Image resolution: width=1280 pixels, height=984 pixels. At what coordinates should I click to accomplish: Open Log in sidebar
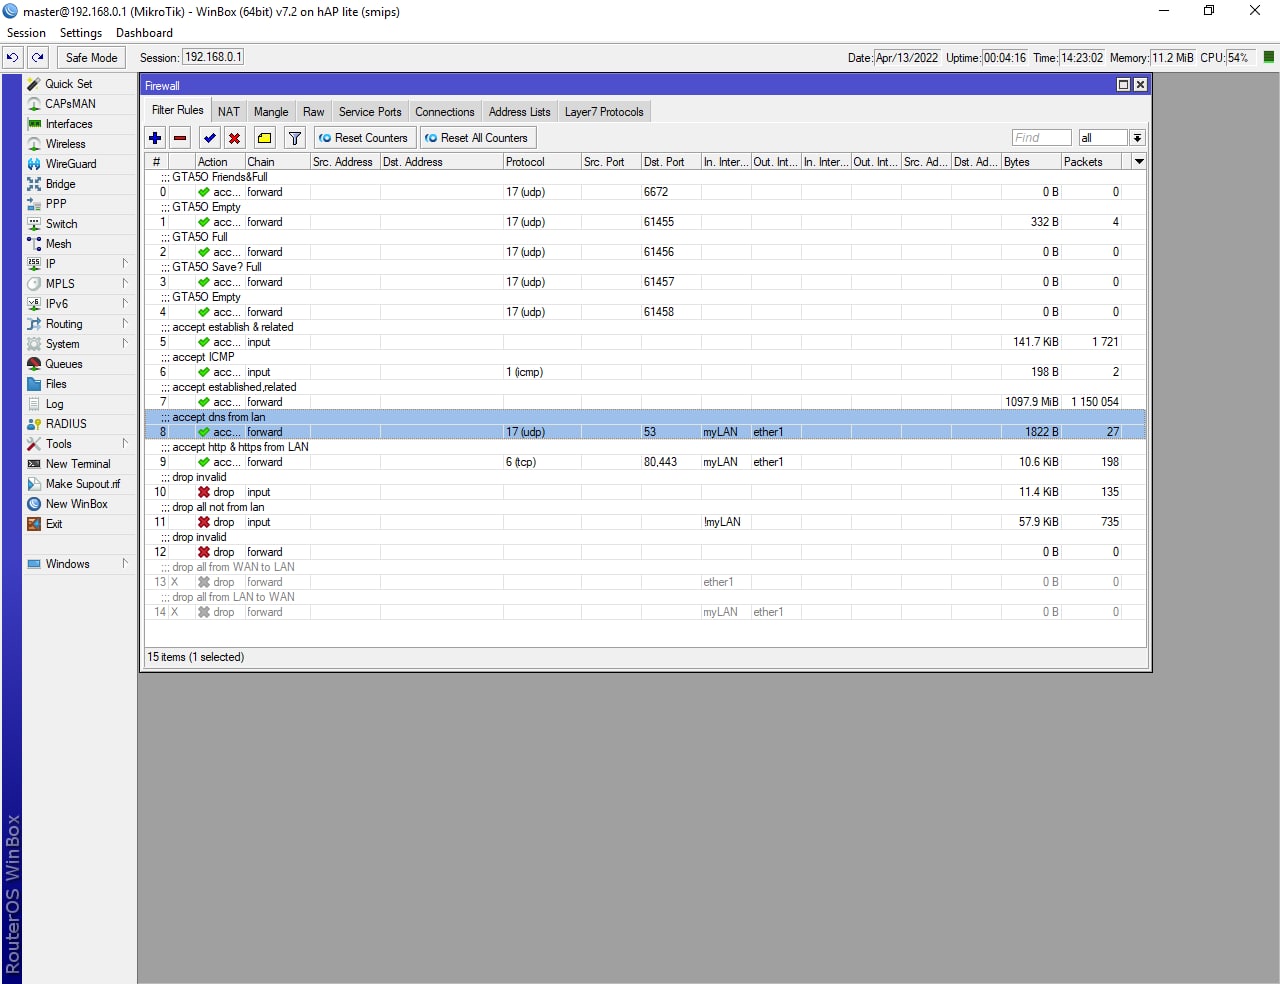point(80,404)
